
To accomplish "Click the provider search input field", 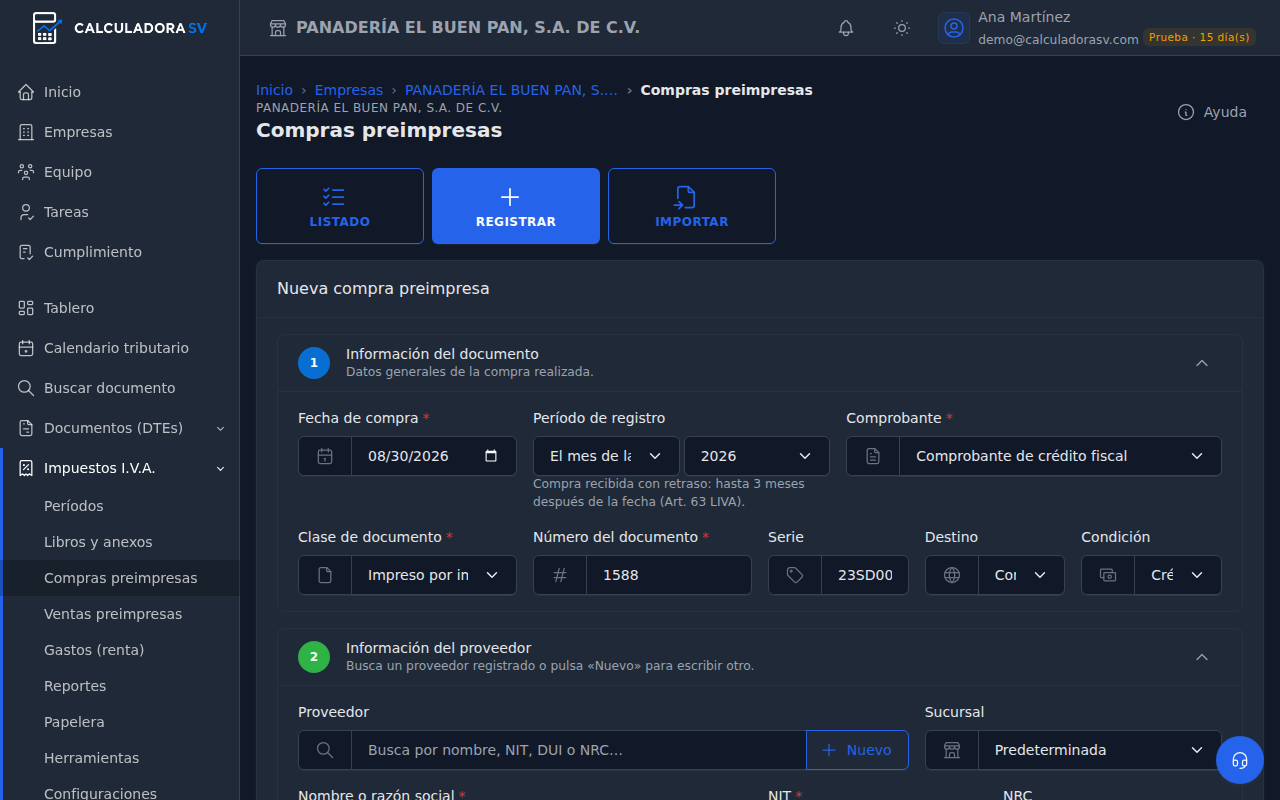I will pyautogui.click(x=579, y=750).
